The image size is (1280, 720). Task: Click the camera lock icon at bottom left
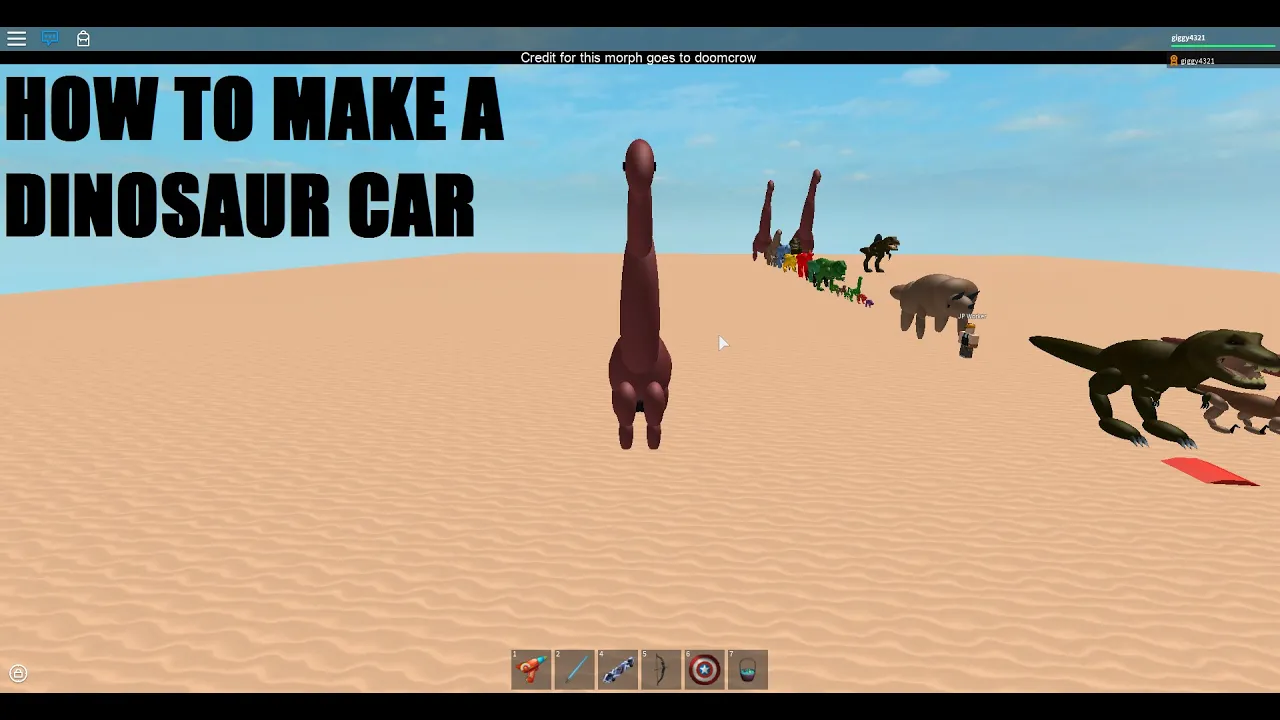(18, 674)
